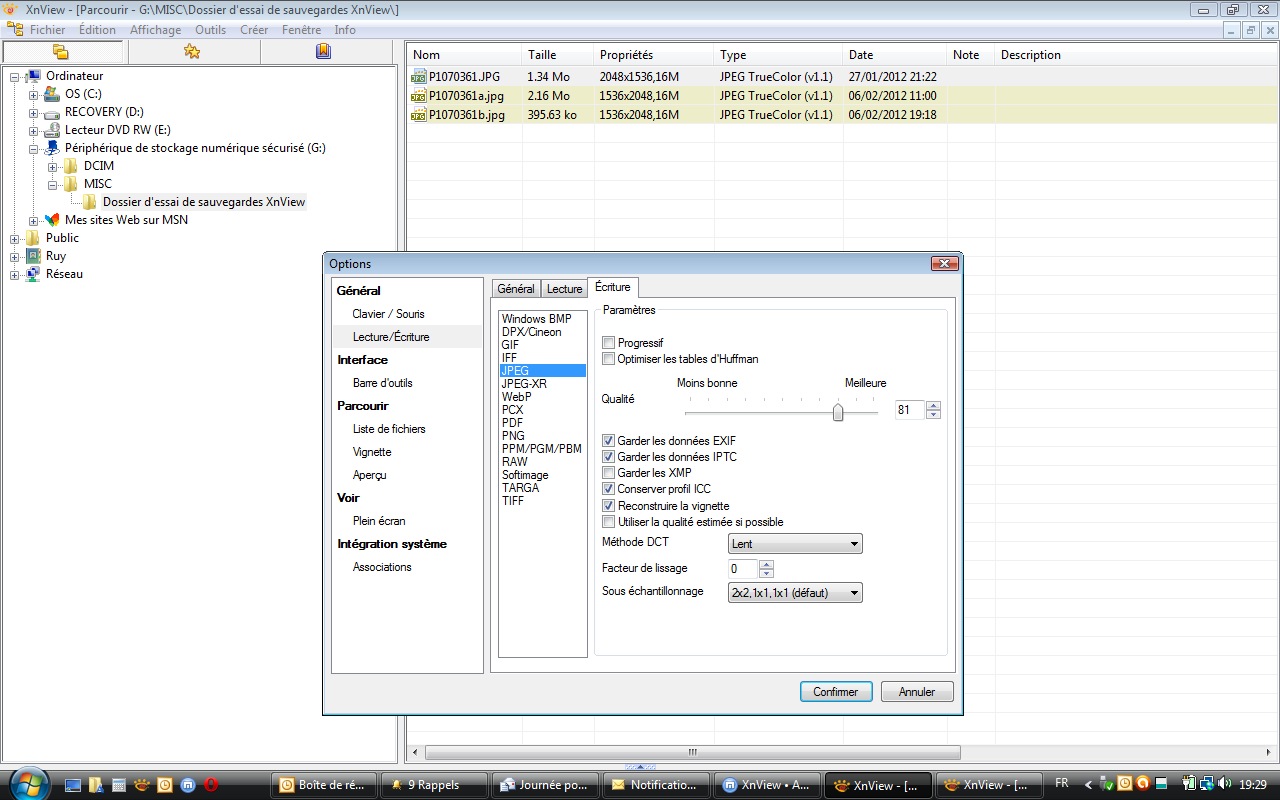Click the Show Desktop quick launch icon
The image size is (1280, 800).
[x=74, y=785]
